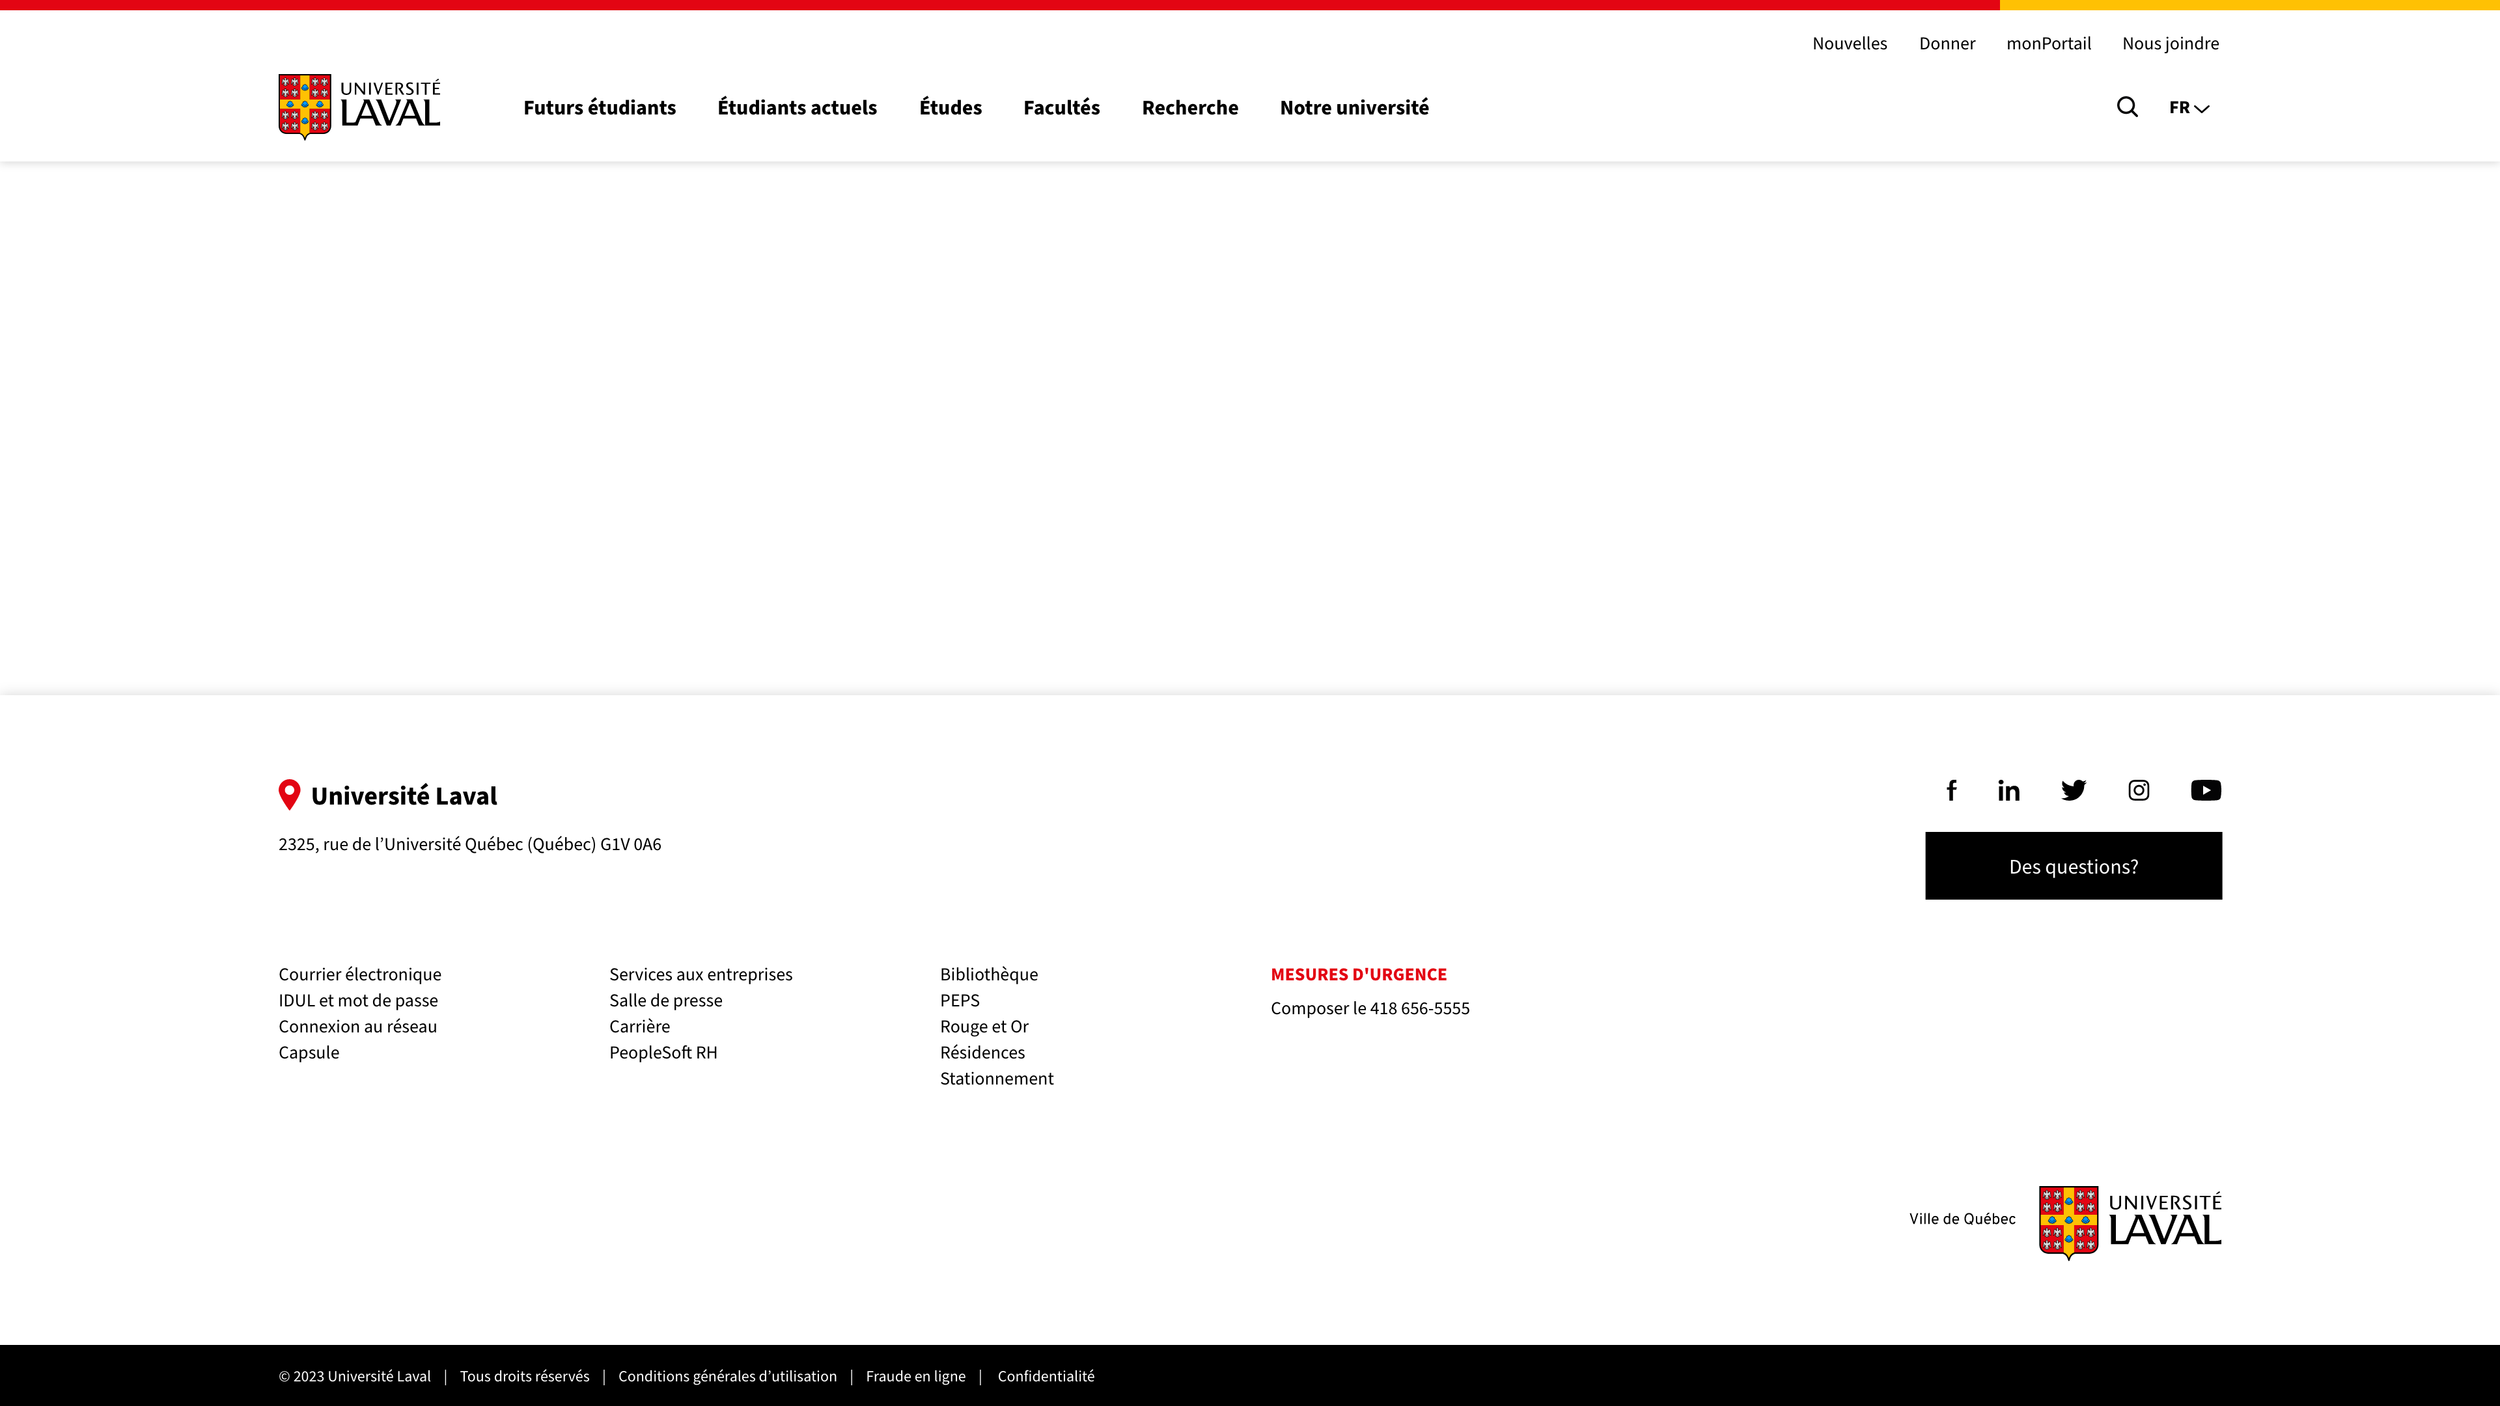Screen dimensions: 2500x1406
Task: Open Bibliothèque footer link
Action: pos(988,974)
